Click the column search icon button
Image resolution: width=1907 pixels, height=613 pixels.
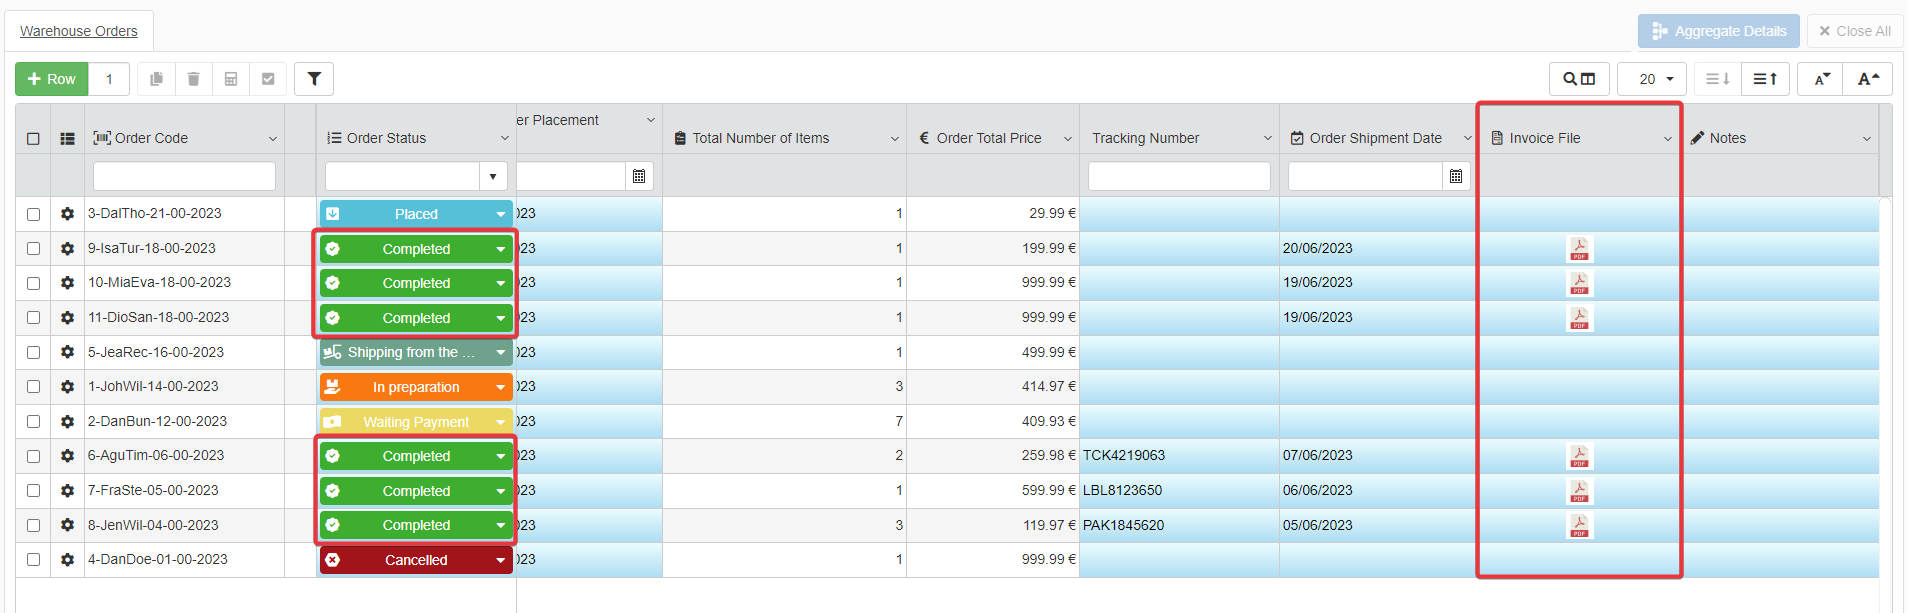(x=1579, y=79)
